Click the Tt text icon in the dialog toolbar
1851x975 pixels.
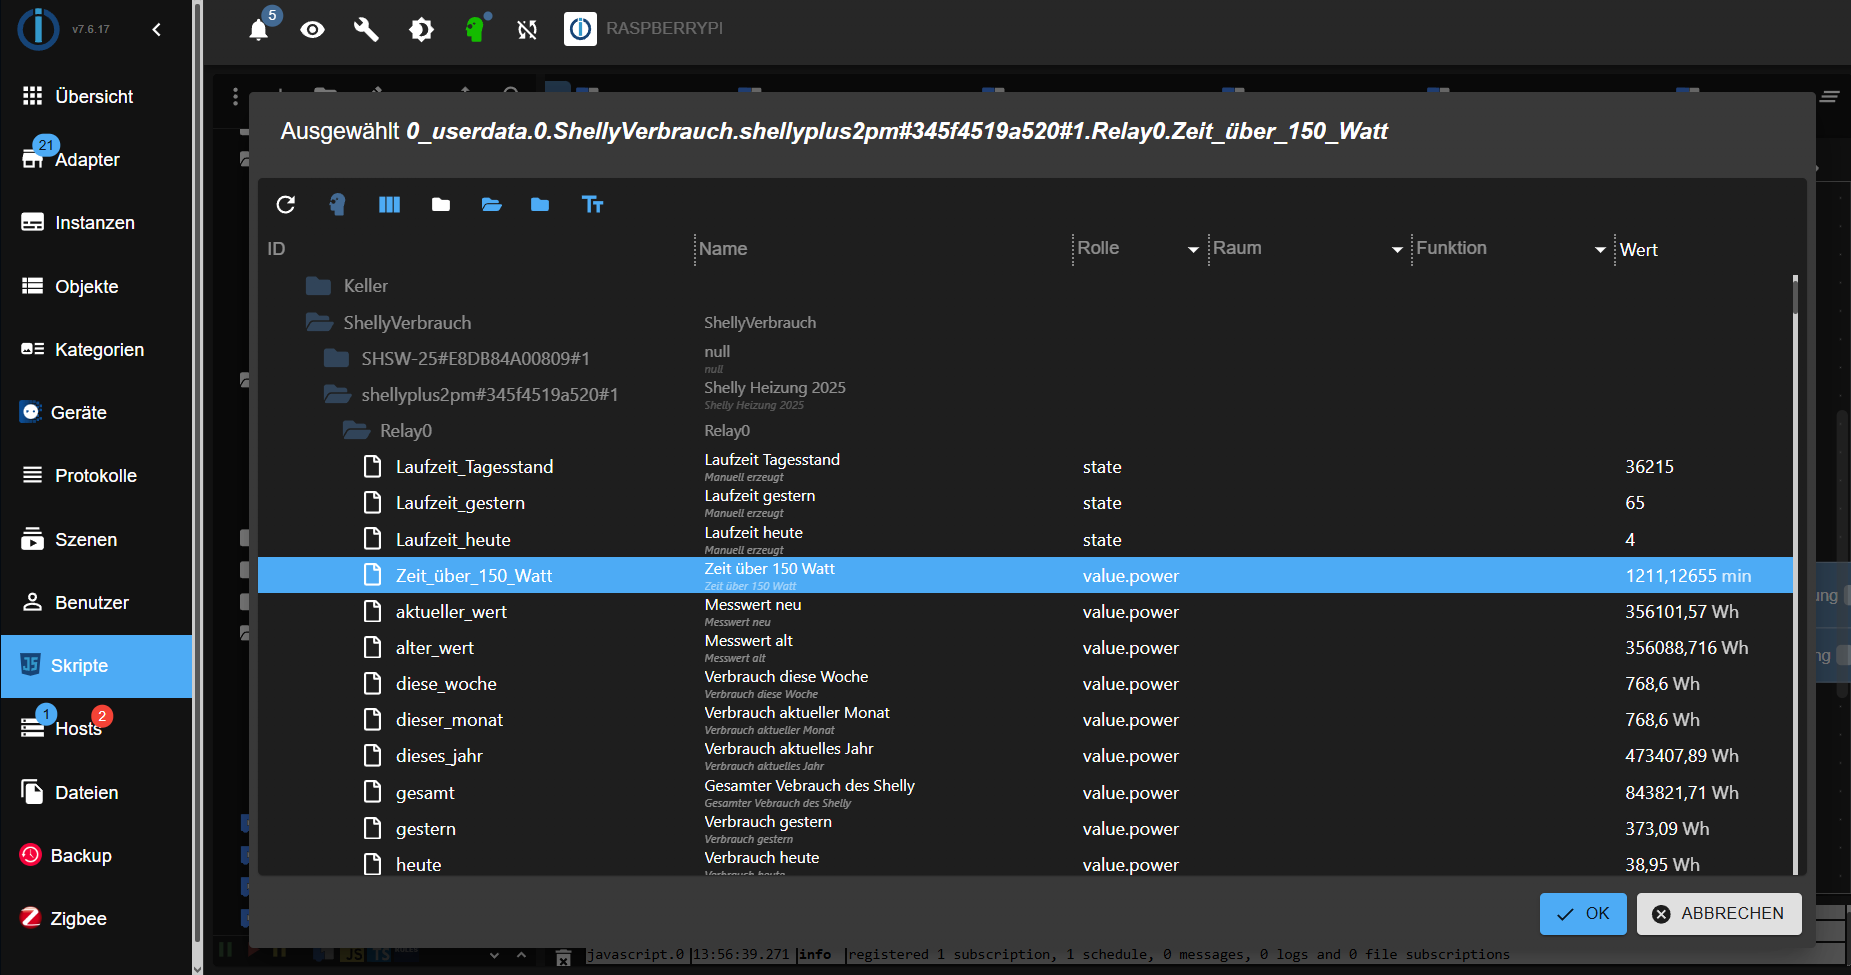click(592, 204)
